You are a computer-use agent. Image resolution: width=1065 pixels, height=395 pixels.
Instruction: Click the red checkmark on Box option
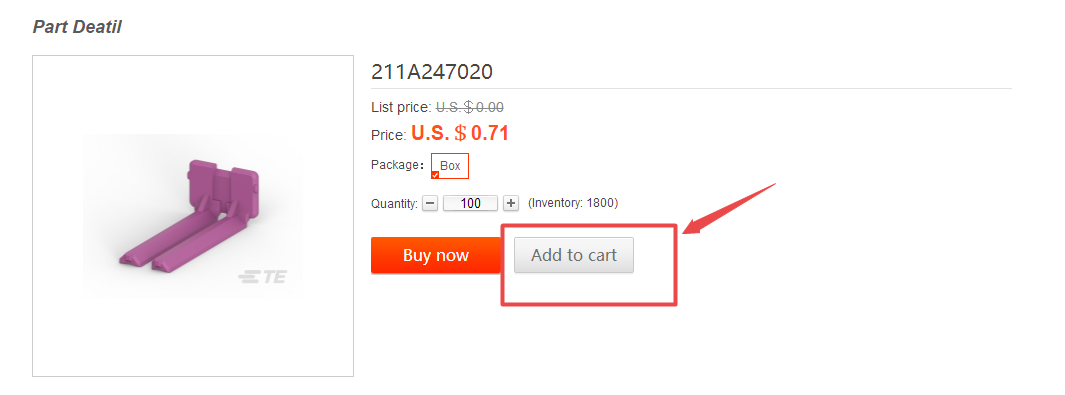[435, 175]
